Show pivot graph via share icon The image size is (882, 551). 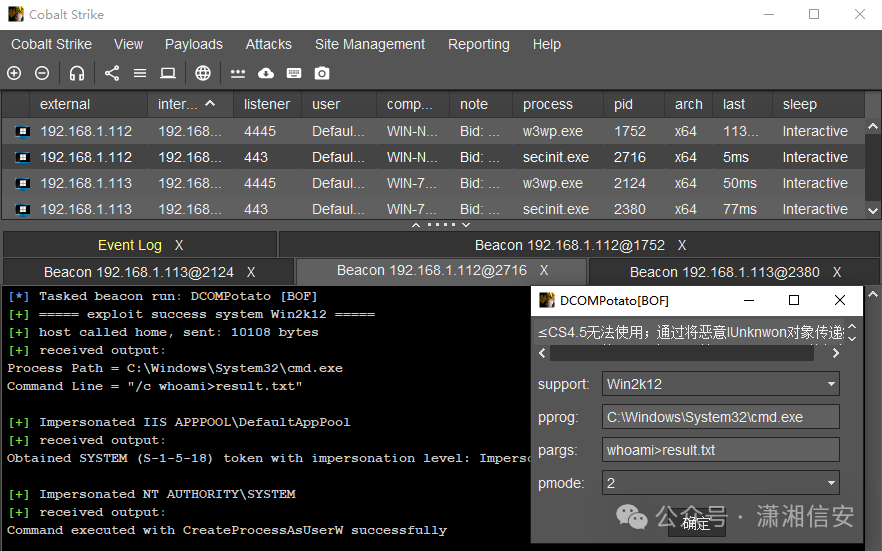click(112, 73)
